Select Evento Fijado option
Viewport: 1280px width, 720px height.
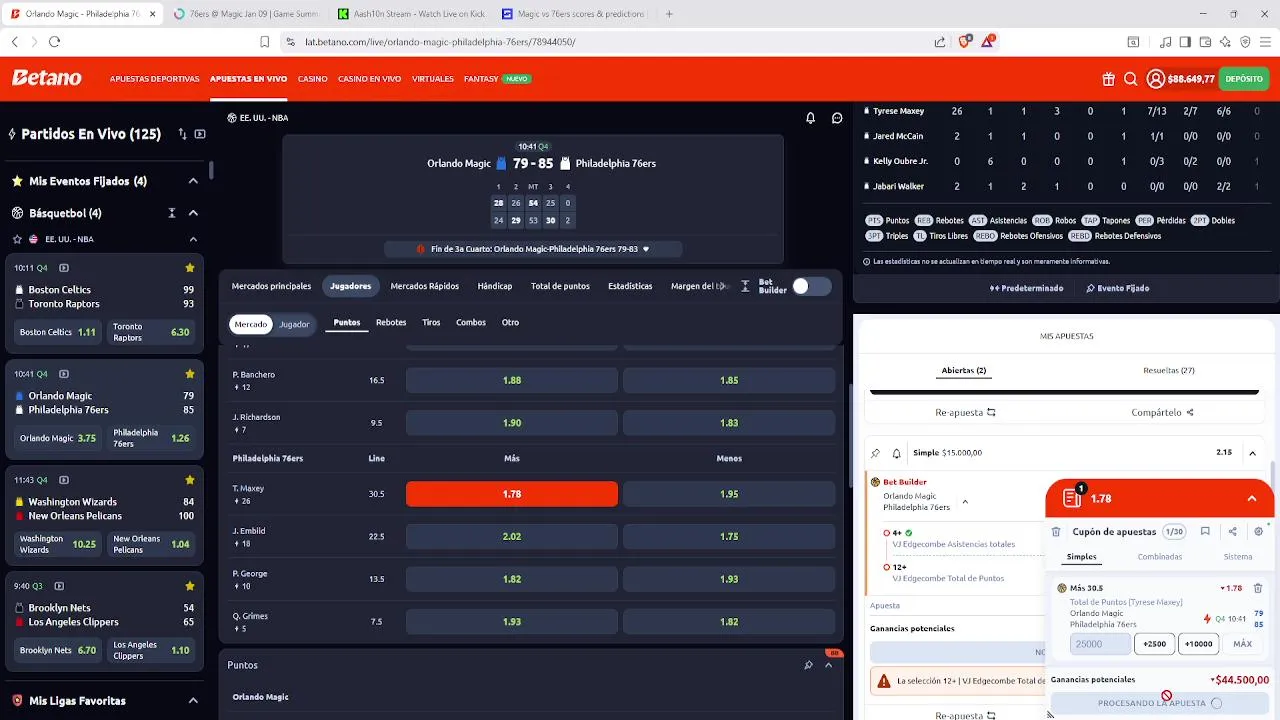1117,288
